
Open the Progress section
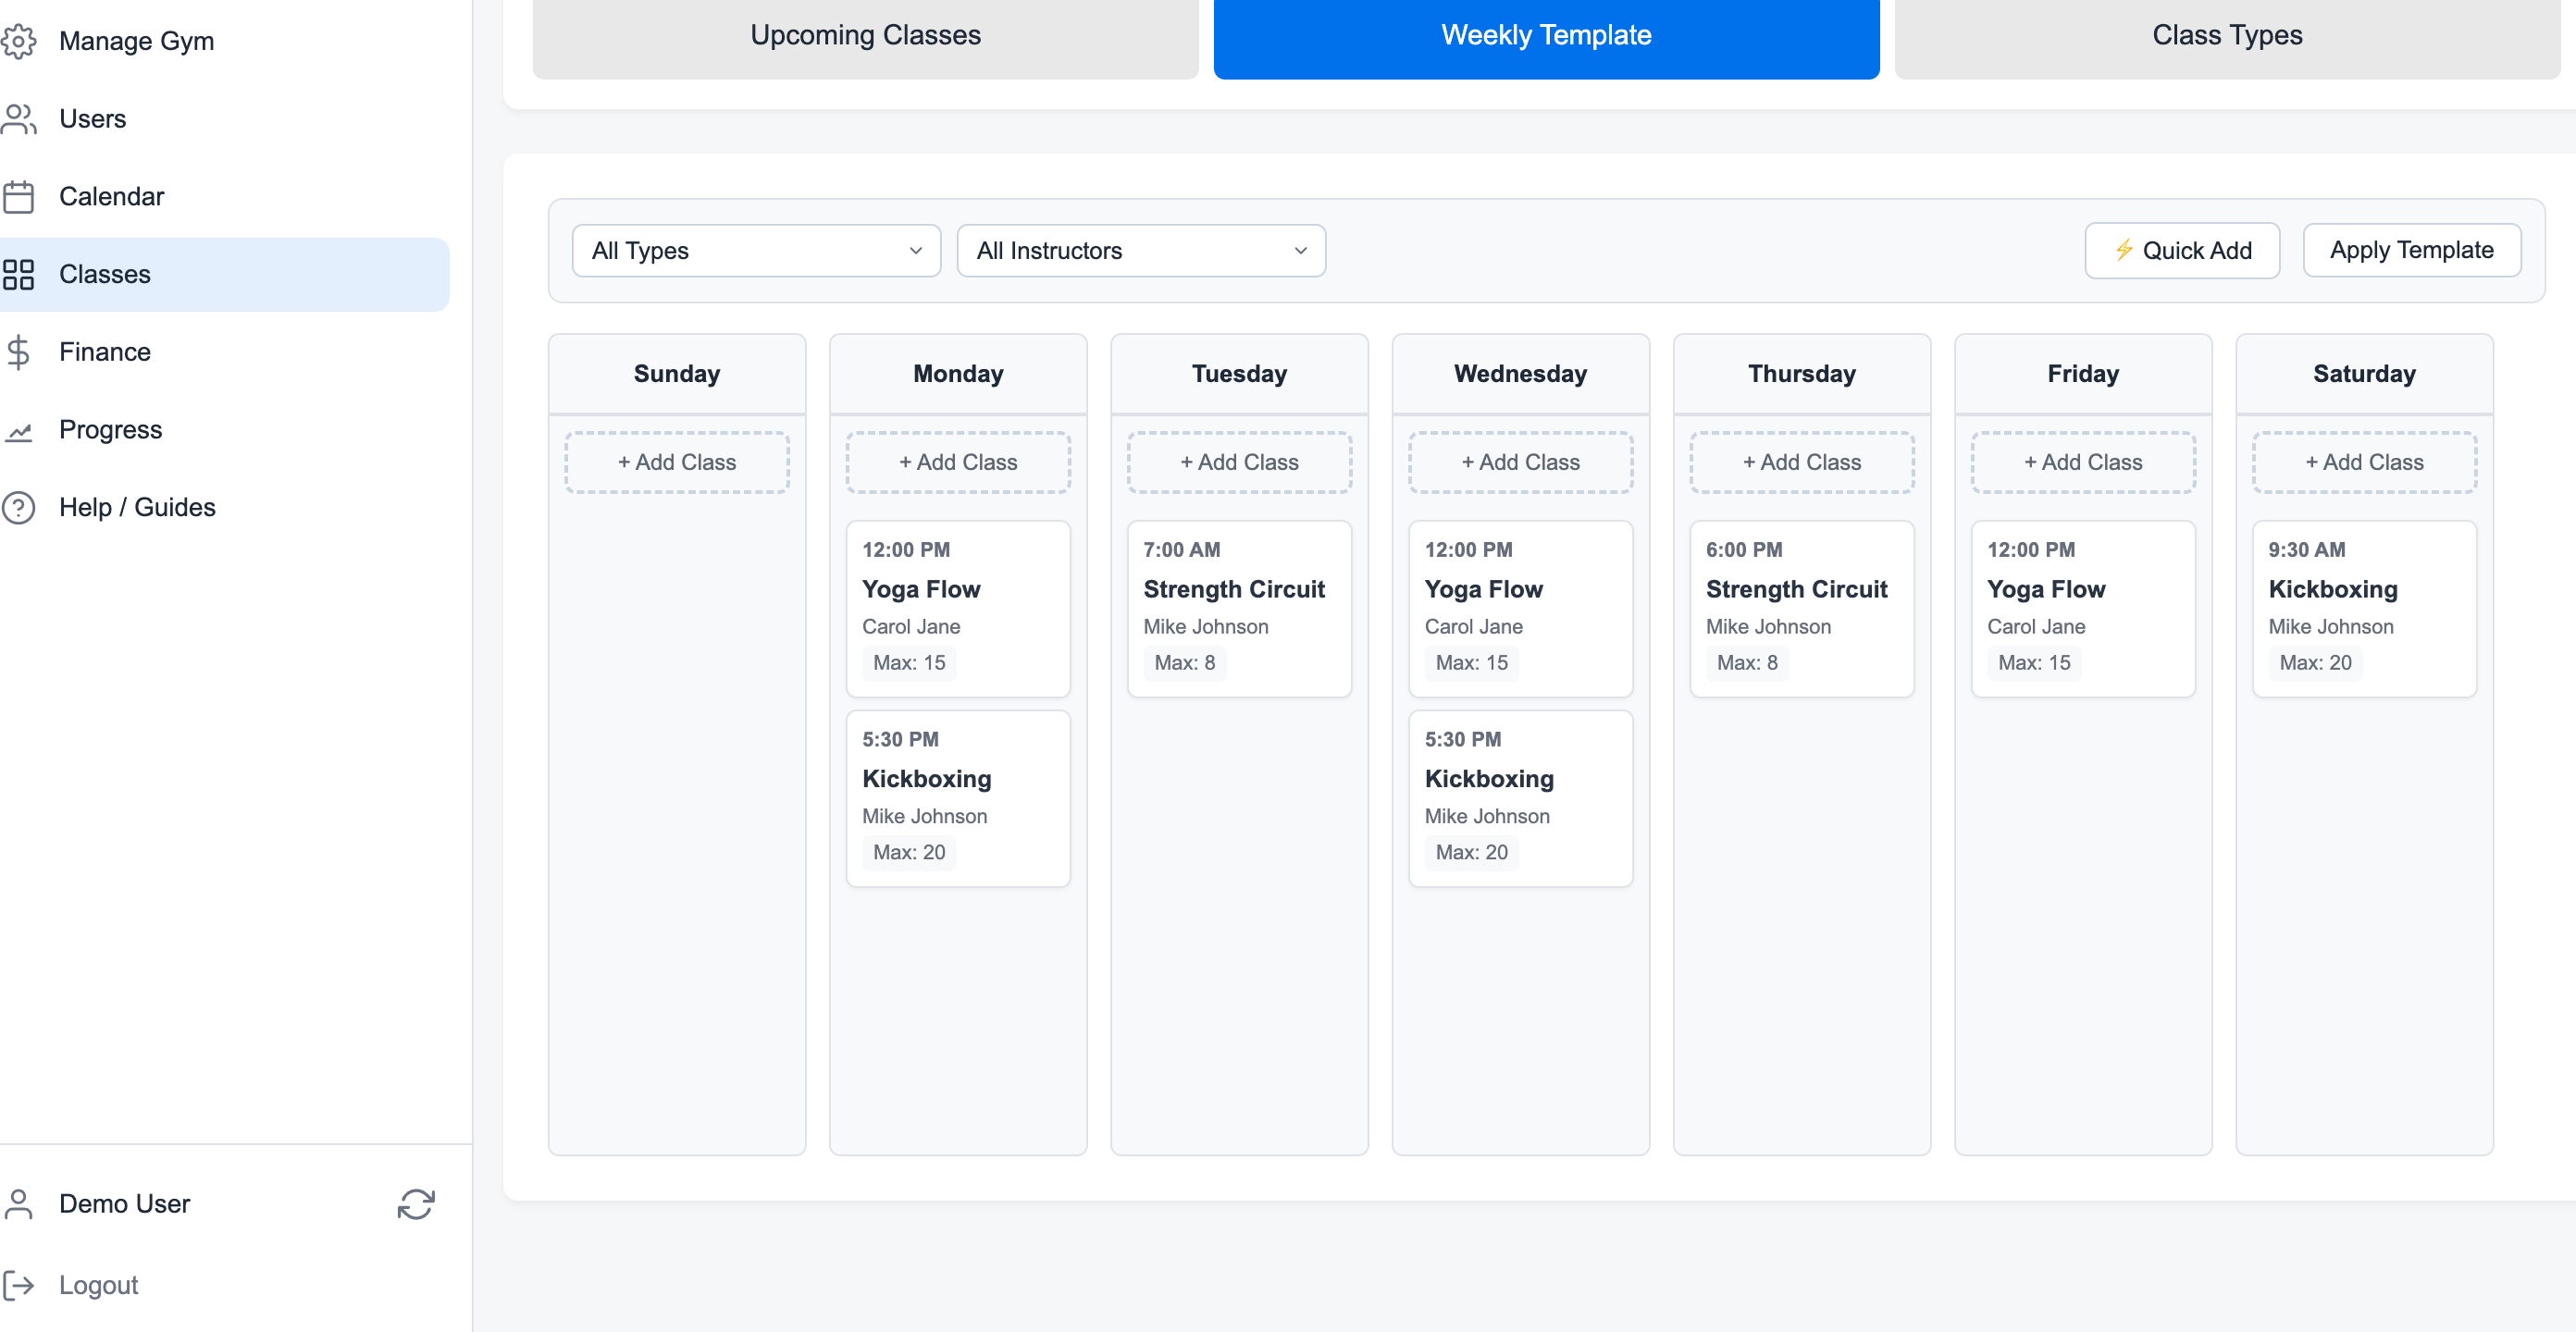point(225,430)
